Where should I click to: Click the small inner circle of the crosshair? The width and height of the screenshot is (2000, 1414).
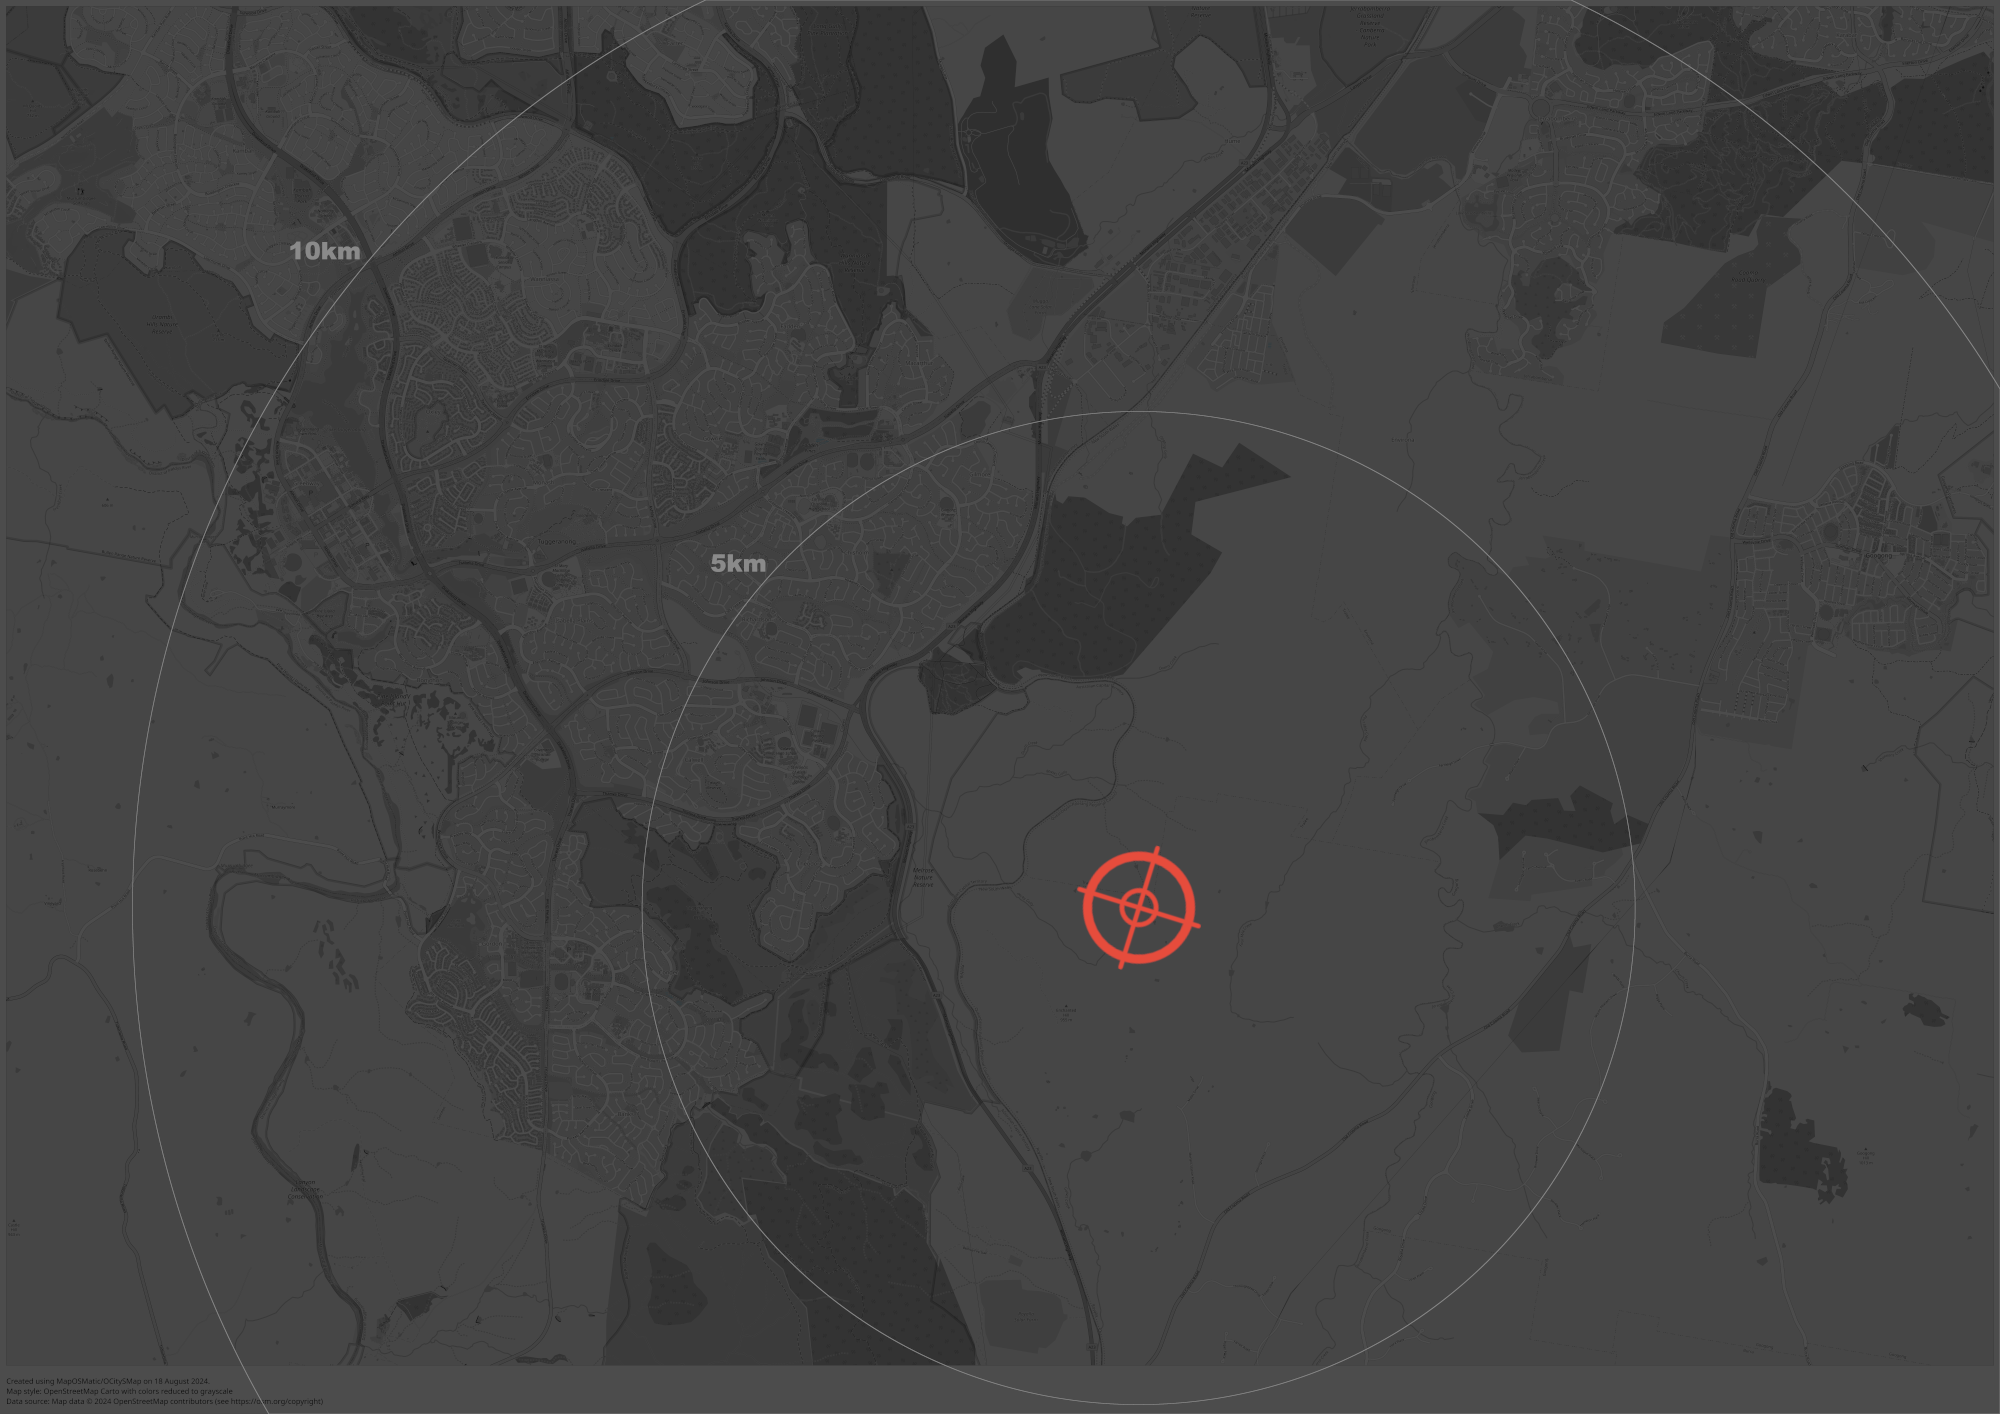[x=1139, y=908]
